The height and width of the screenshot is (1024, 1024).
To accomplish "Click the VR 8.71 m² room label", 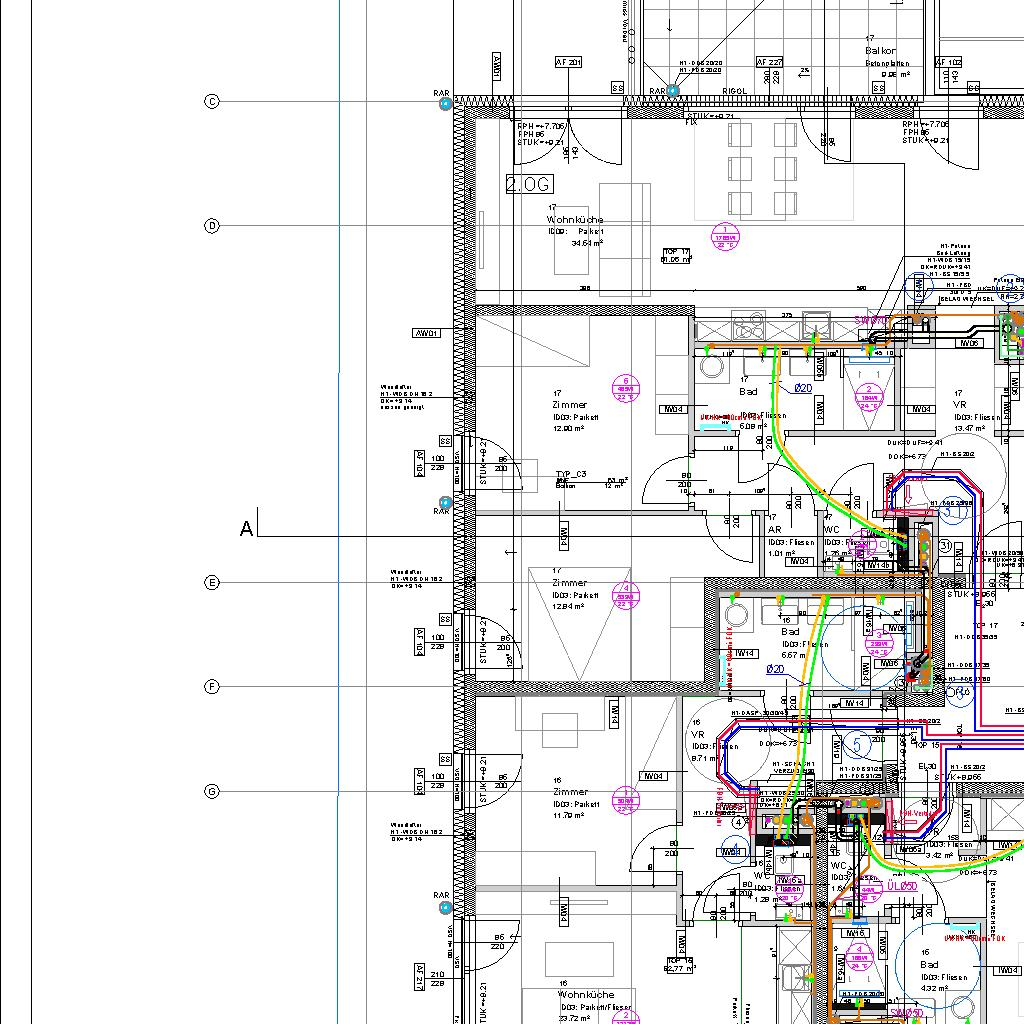I will coord(714,741).
